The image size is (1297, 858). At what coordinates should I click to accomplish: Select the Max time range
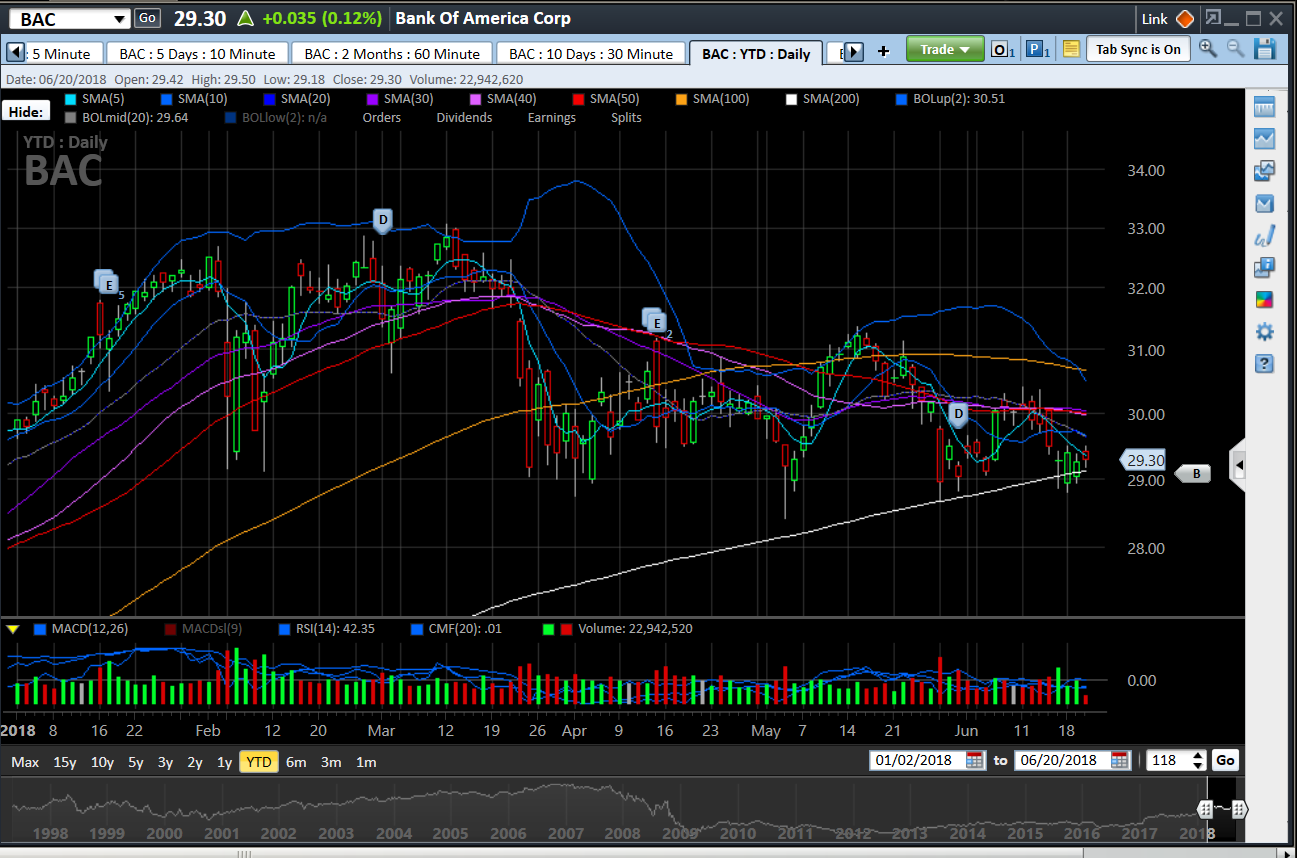pos(25,762)
